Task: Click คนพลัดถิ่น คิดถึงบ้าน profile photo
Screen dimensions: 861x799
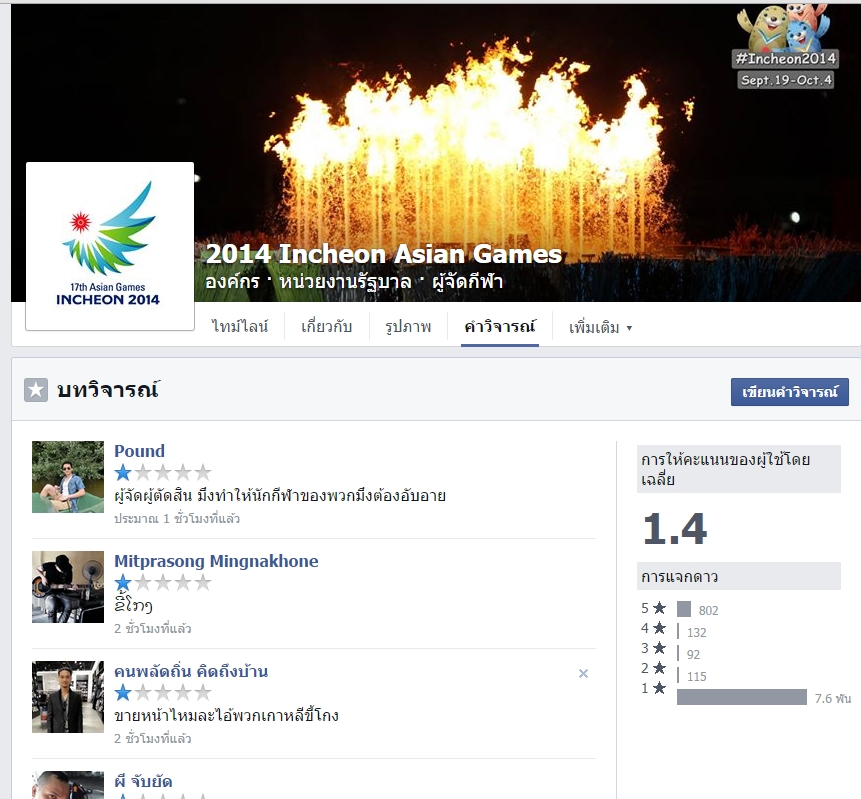Action: coord(68,696)
